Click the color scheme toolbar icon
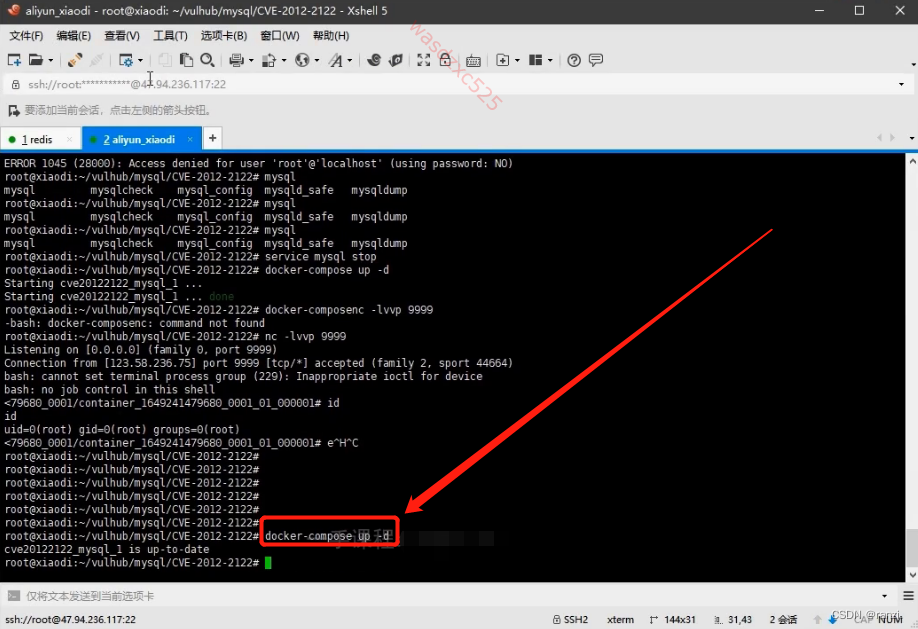Screen dimensions: 918x629 (269, 60)
